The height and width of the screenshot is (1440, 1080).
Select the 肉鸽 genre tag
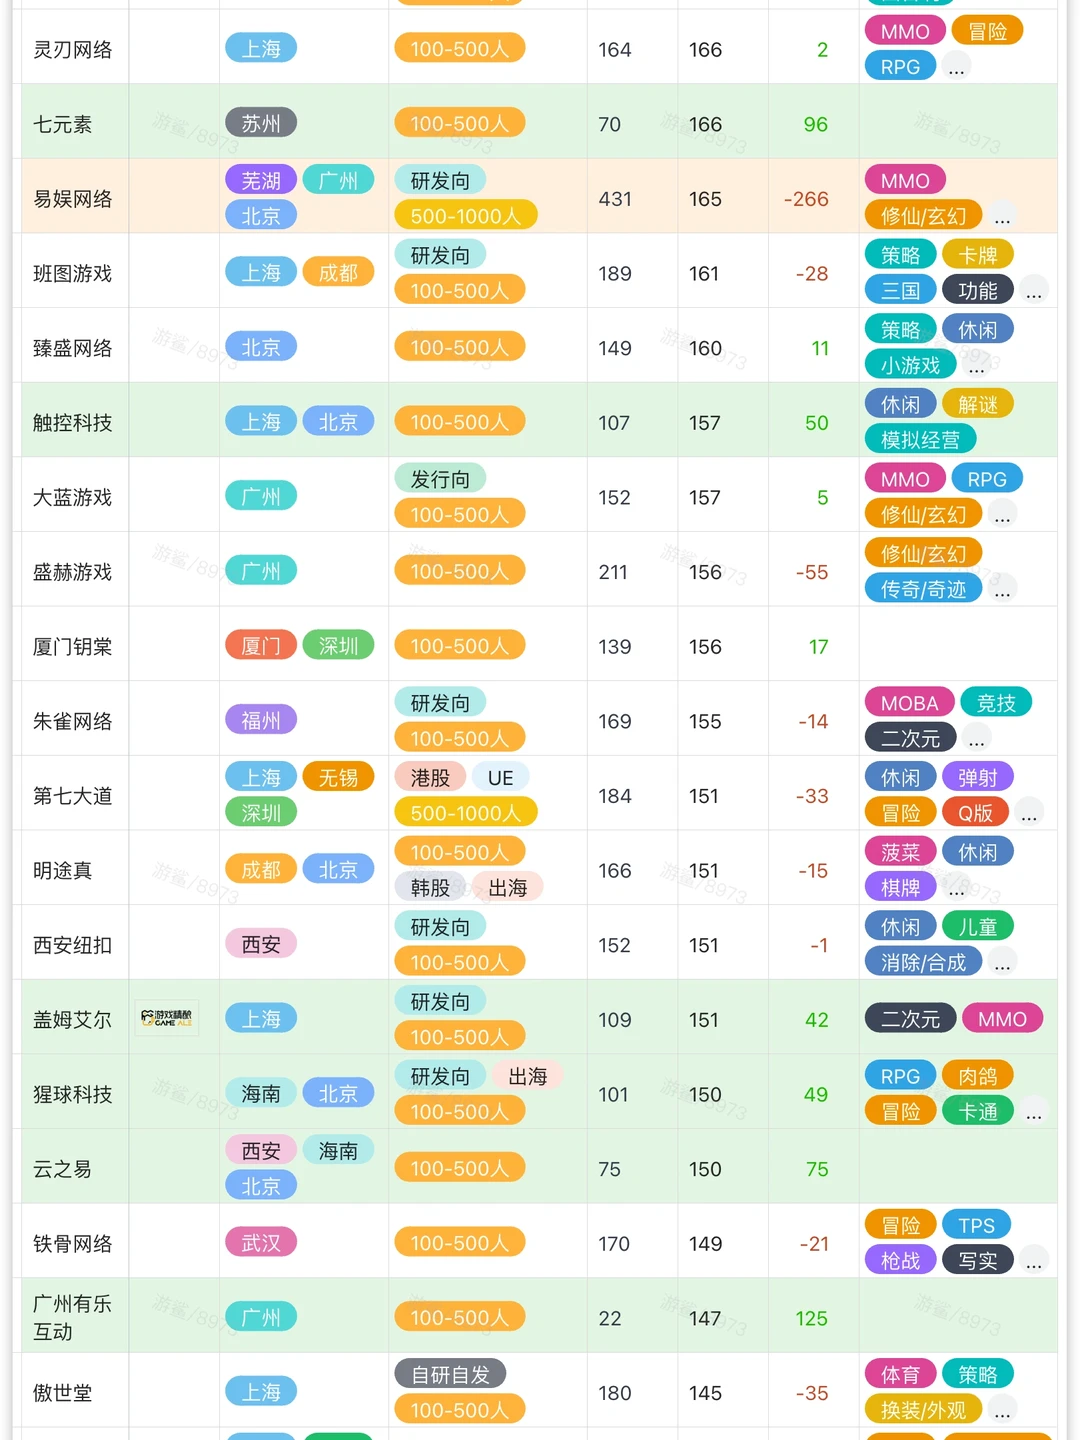pyautogui.click(x=977, y=1076)
